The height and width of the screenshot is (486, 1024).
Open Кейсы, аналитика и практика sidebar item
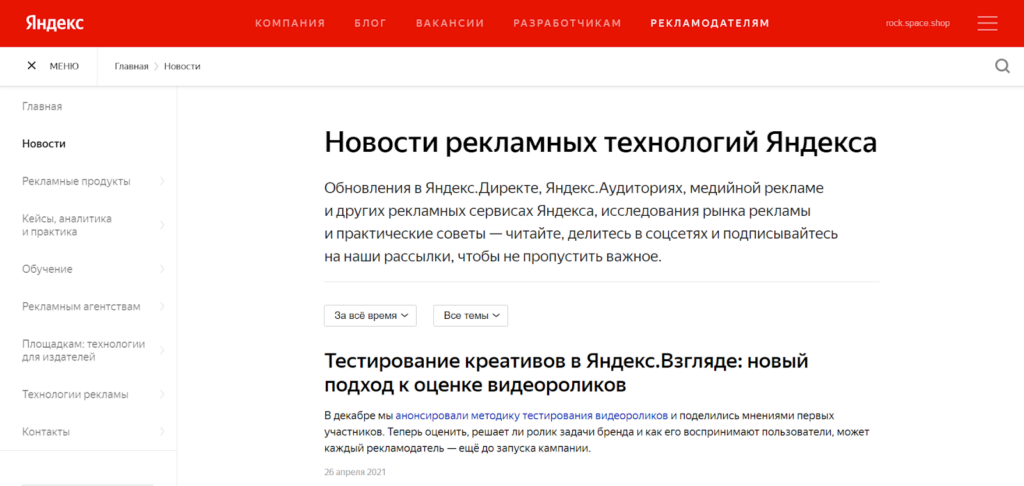click(67, 225)
